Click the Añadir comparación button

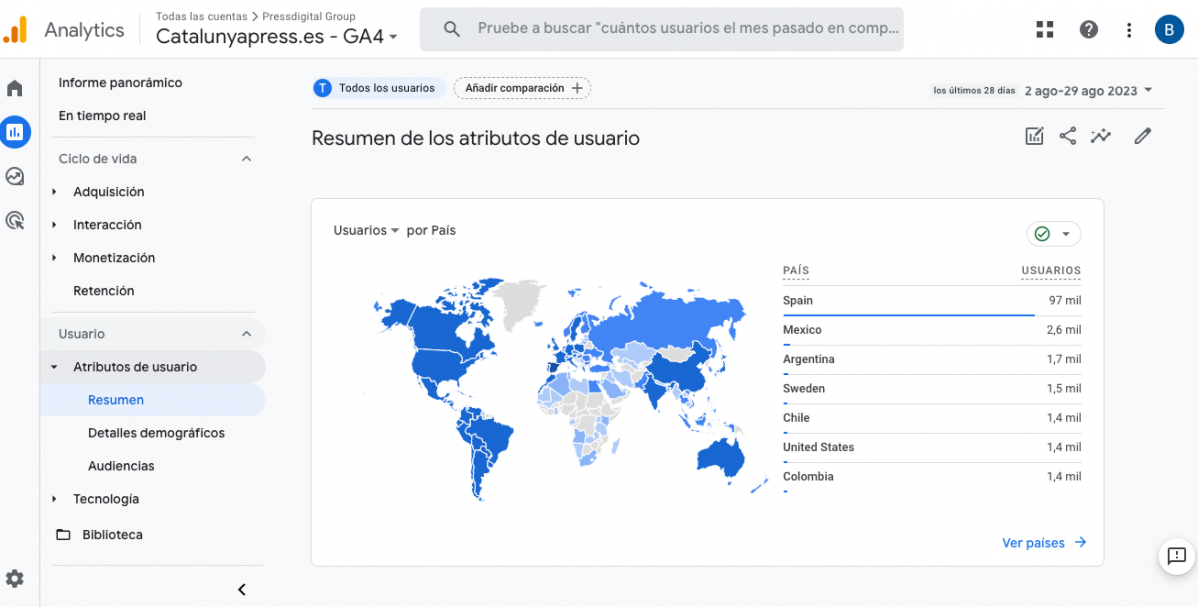[x=522, y=88]
